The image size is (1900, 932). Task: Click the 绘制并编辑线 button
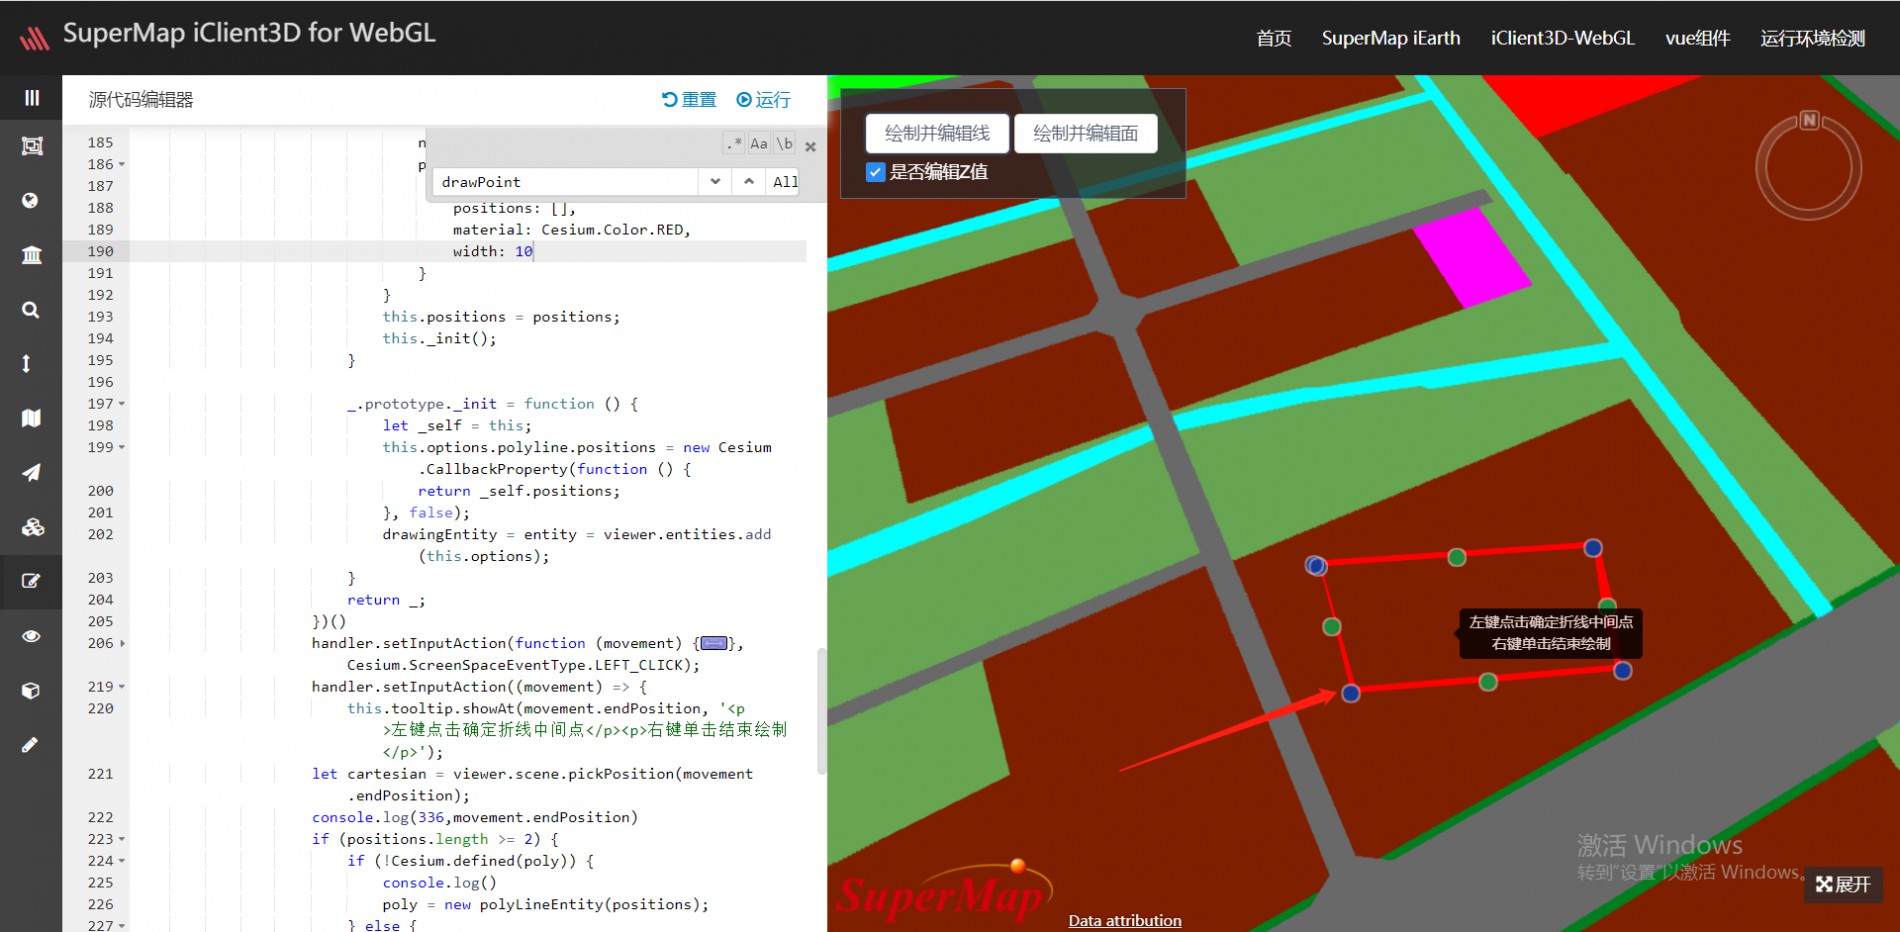click(937, 133)
